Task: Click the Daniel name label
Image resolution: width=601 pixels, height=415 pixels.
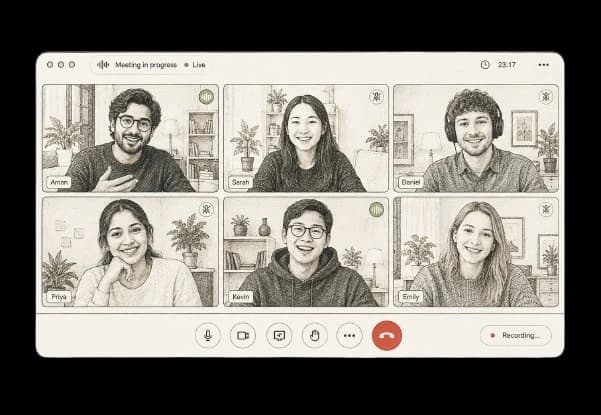Action: click(411, 182)
